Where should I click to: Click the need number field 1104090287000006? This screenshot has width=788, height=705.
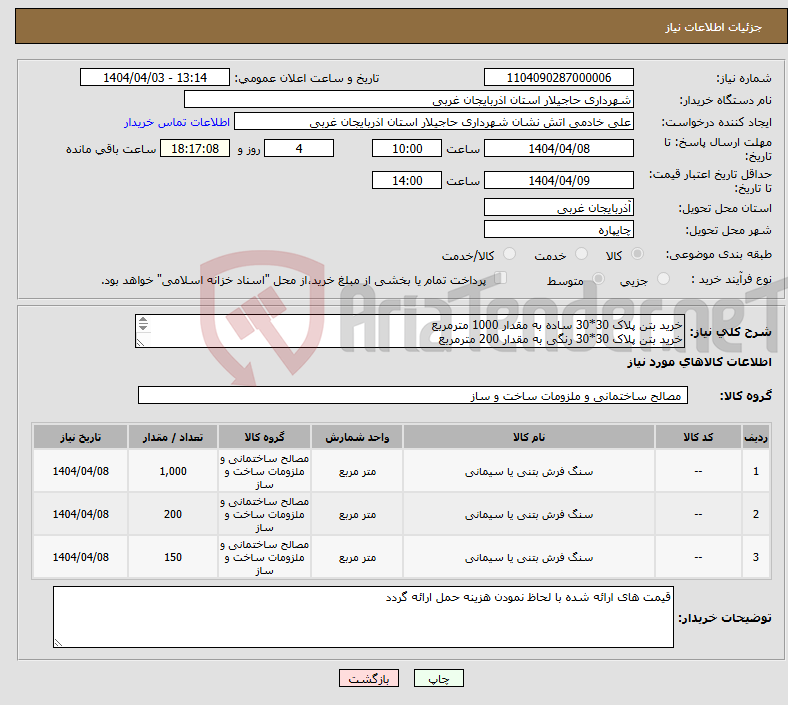point(558,78)
